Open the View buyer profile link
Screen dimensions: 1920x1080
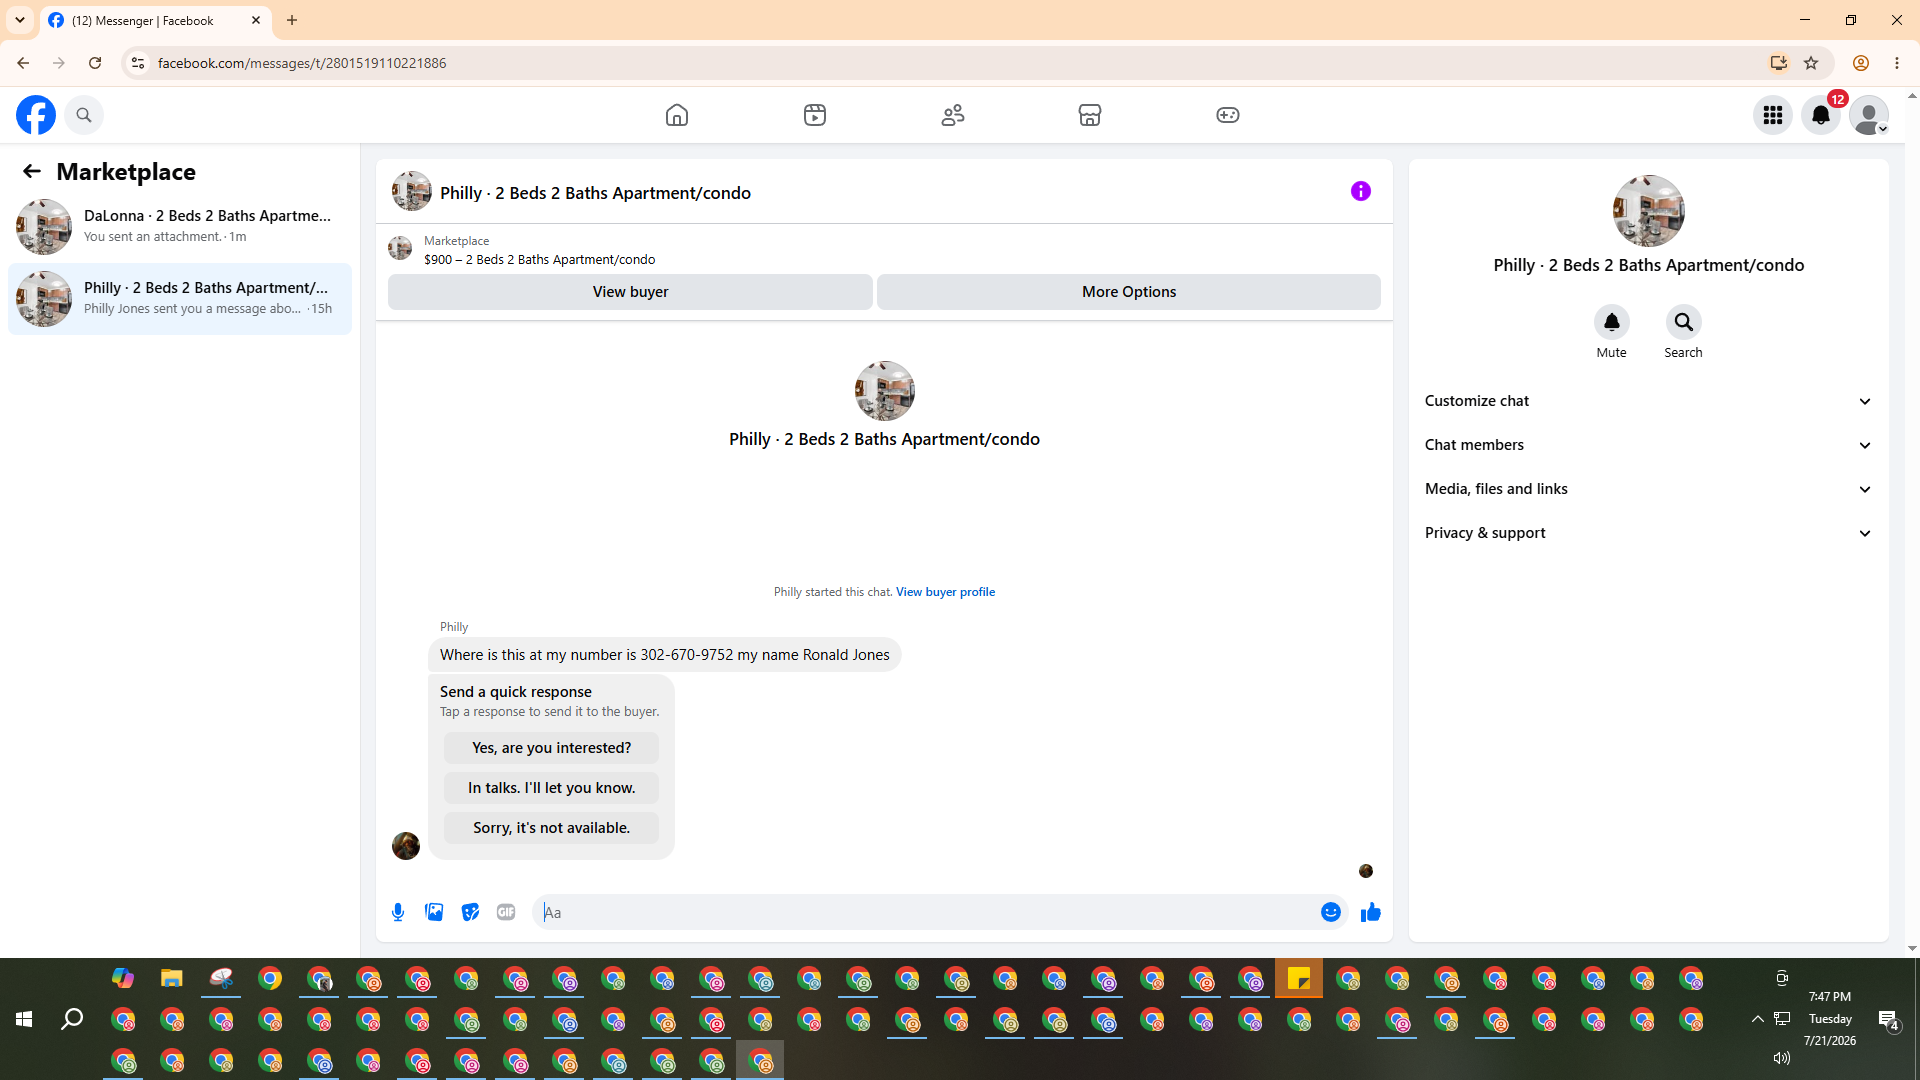(945, 592)
